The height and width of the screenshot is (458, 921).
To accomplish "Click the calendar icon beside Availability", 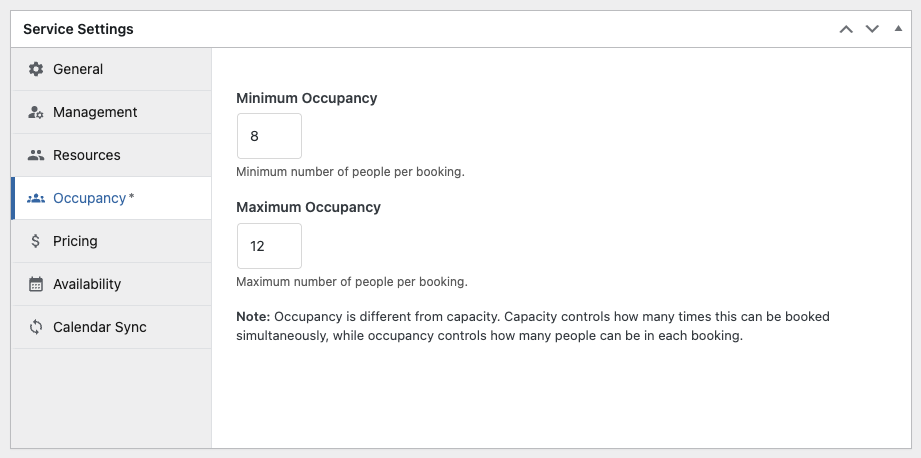I will (36, 284).
